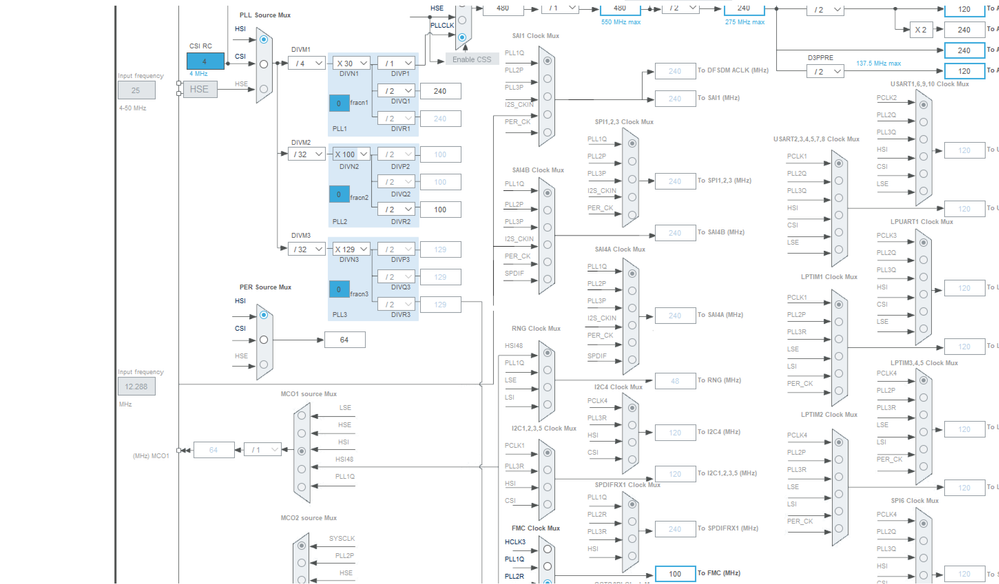Choose HSE in the MCO1 source Mux

coord(302,433)
